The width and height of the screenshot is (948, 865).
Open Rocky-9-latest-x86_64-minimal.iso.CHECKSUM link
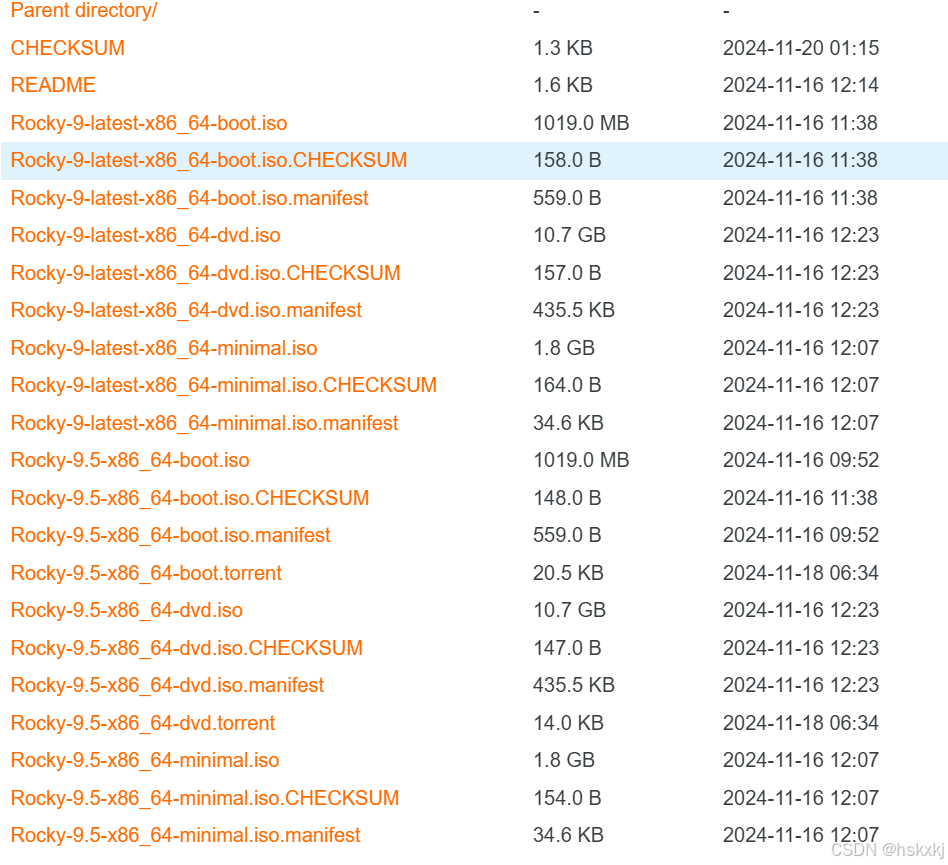tap(223, 385)
